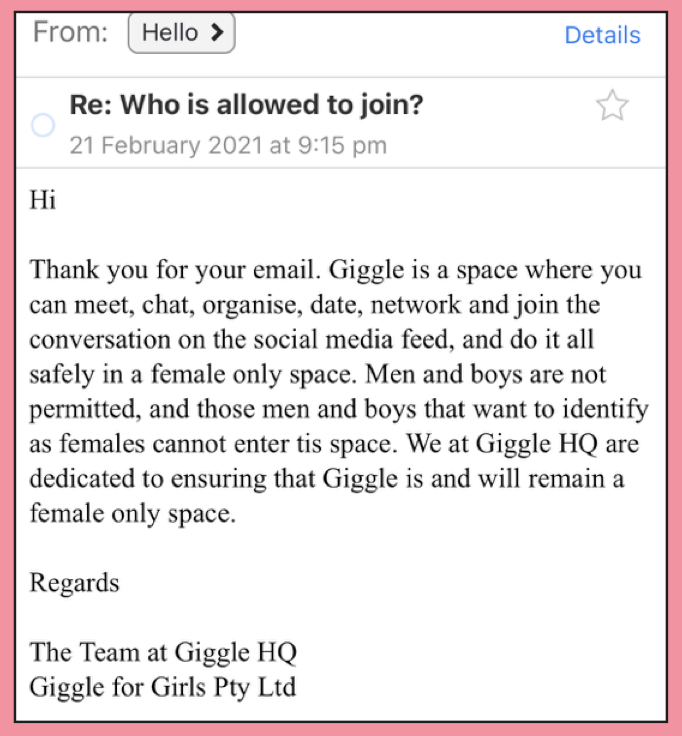Click the 'Regards' closing line

tap(74, 582)
